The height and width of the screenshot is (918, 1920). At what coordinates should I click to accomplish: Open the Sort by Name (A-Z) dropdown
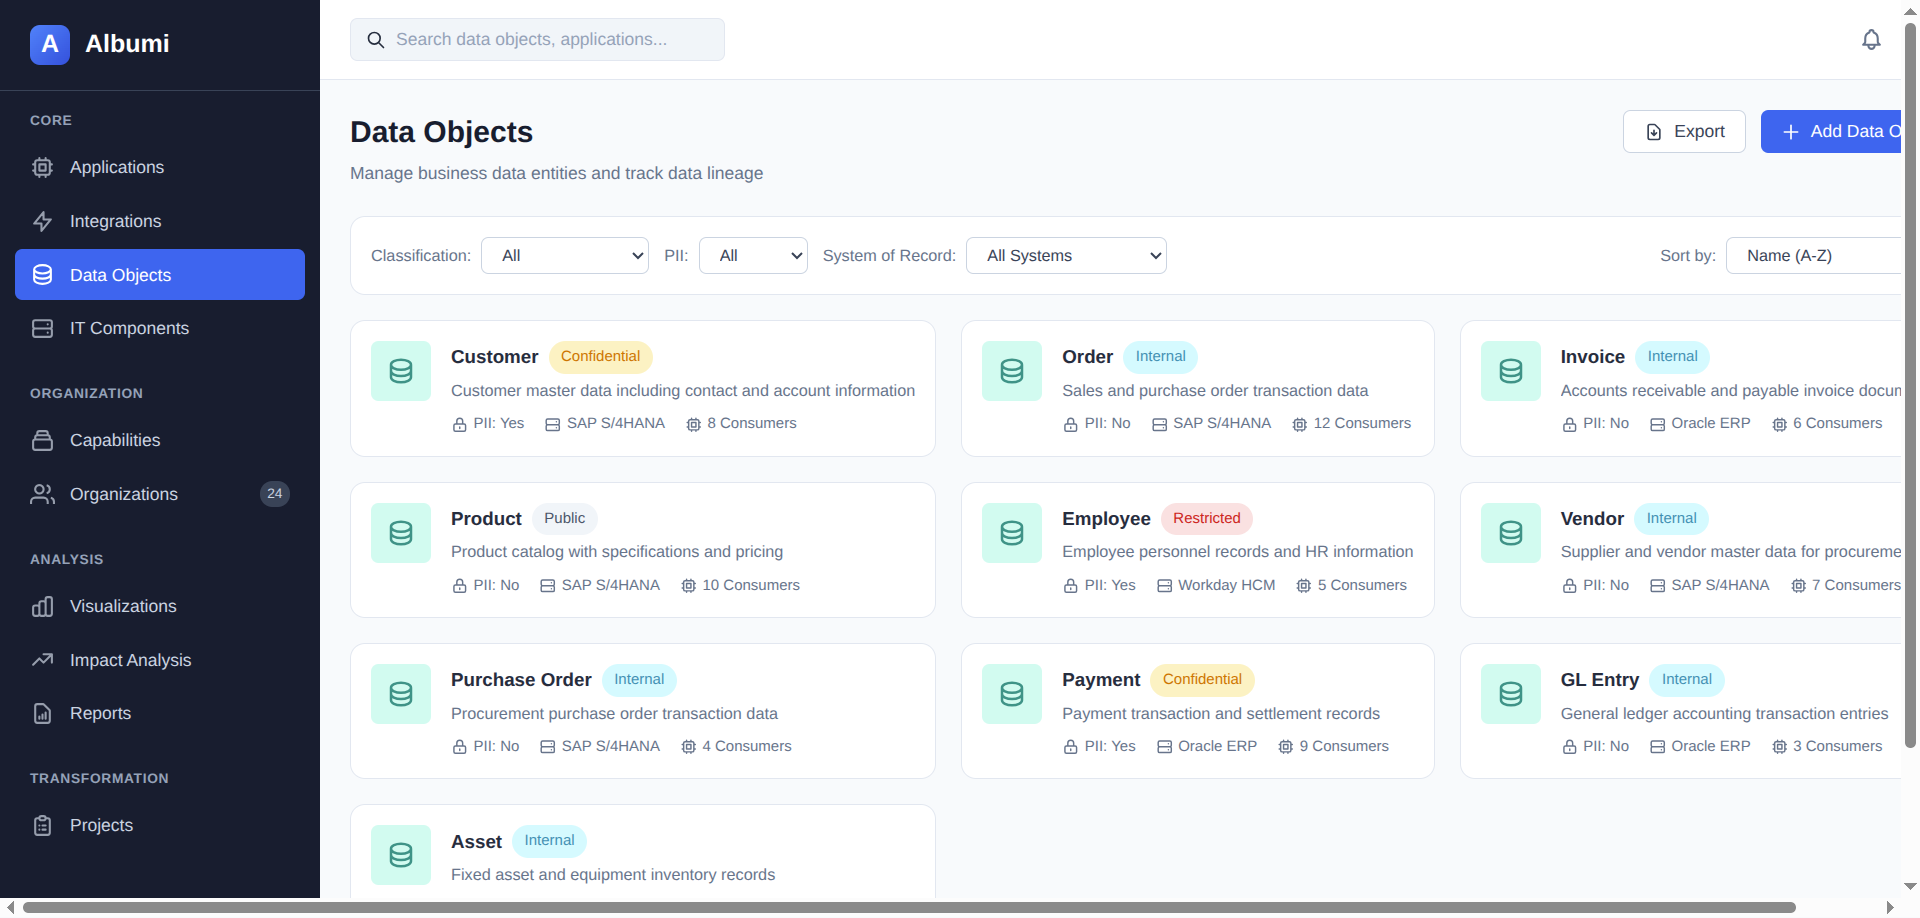pos(1812,256)
